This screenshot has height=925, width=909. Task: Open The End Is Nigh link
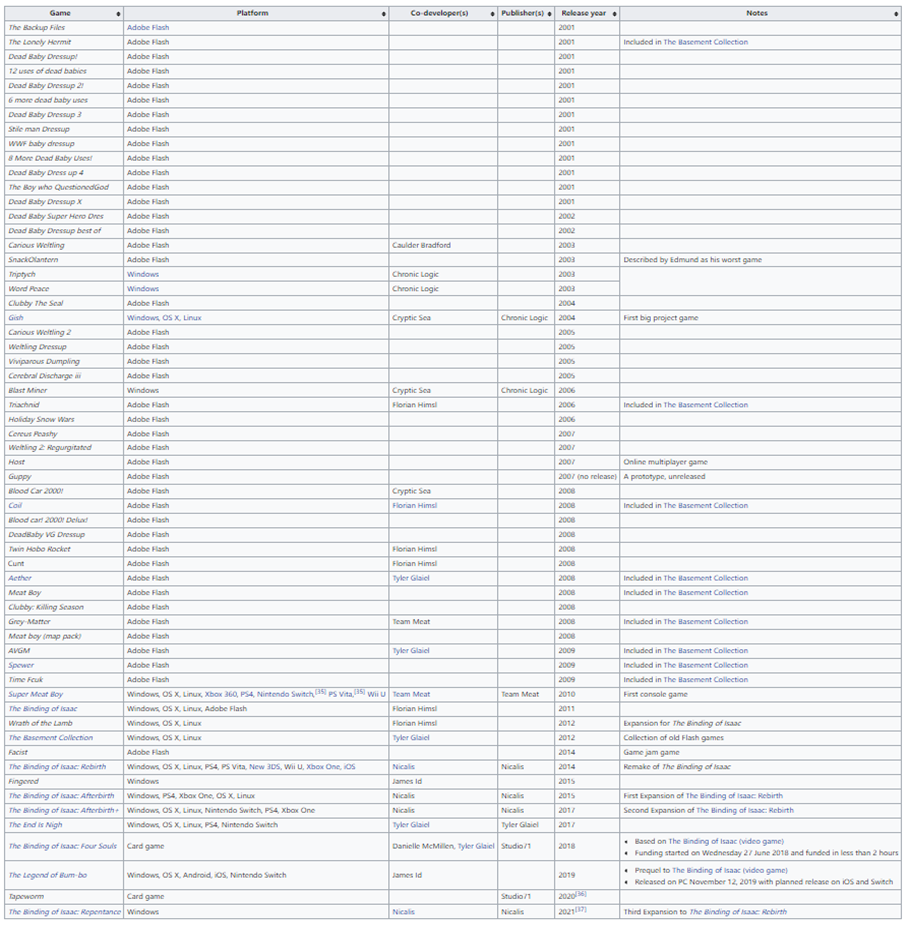pyautogui.click(x=35, y=825)
